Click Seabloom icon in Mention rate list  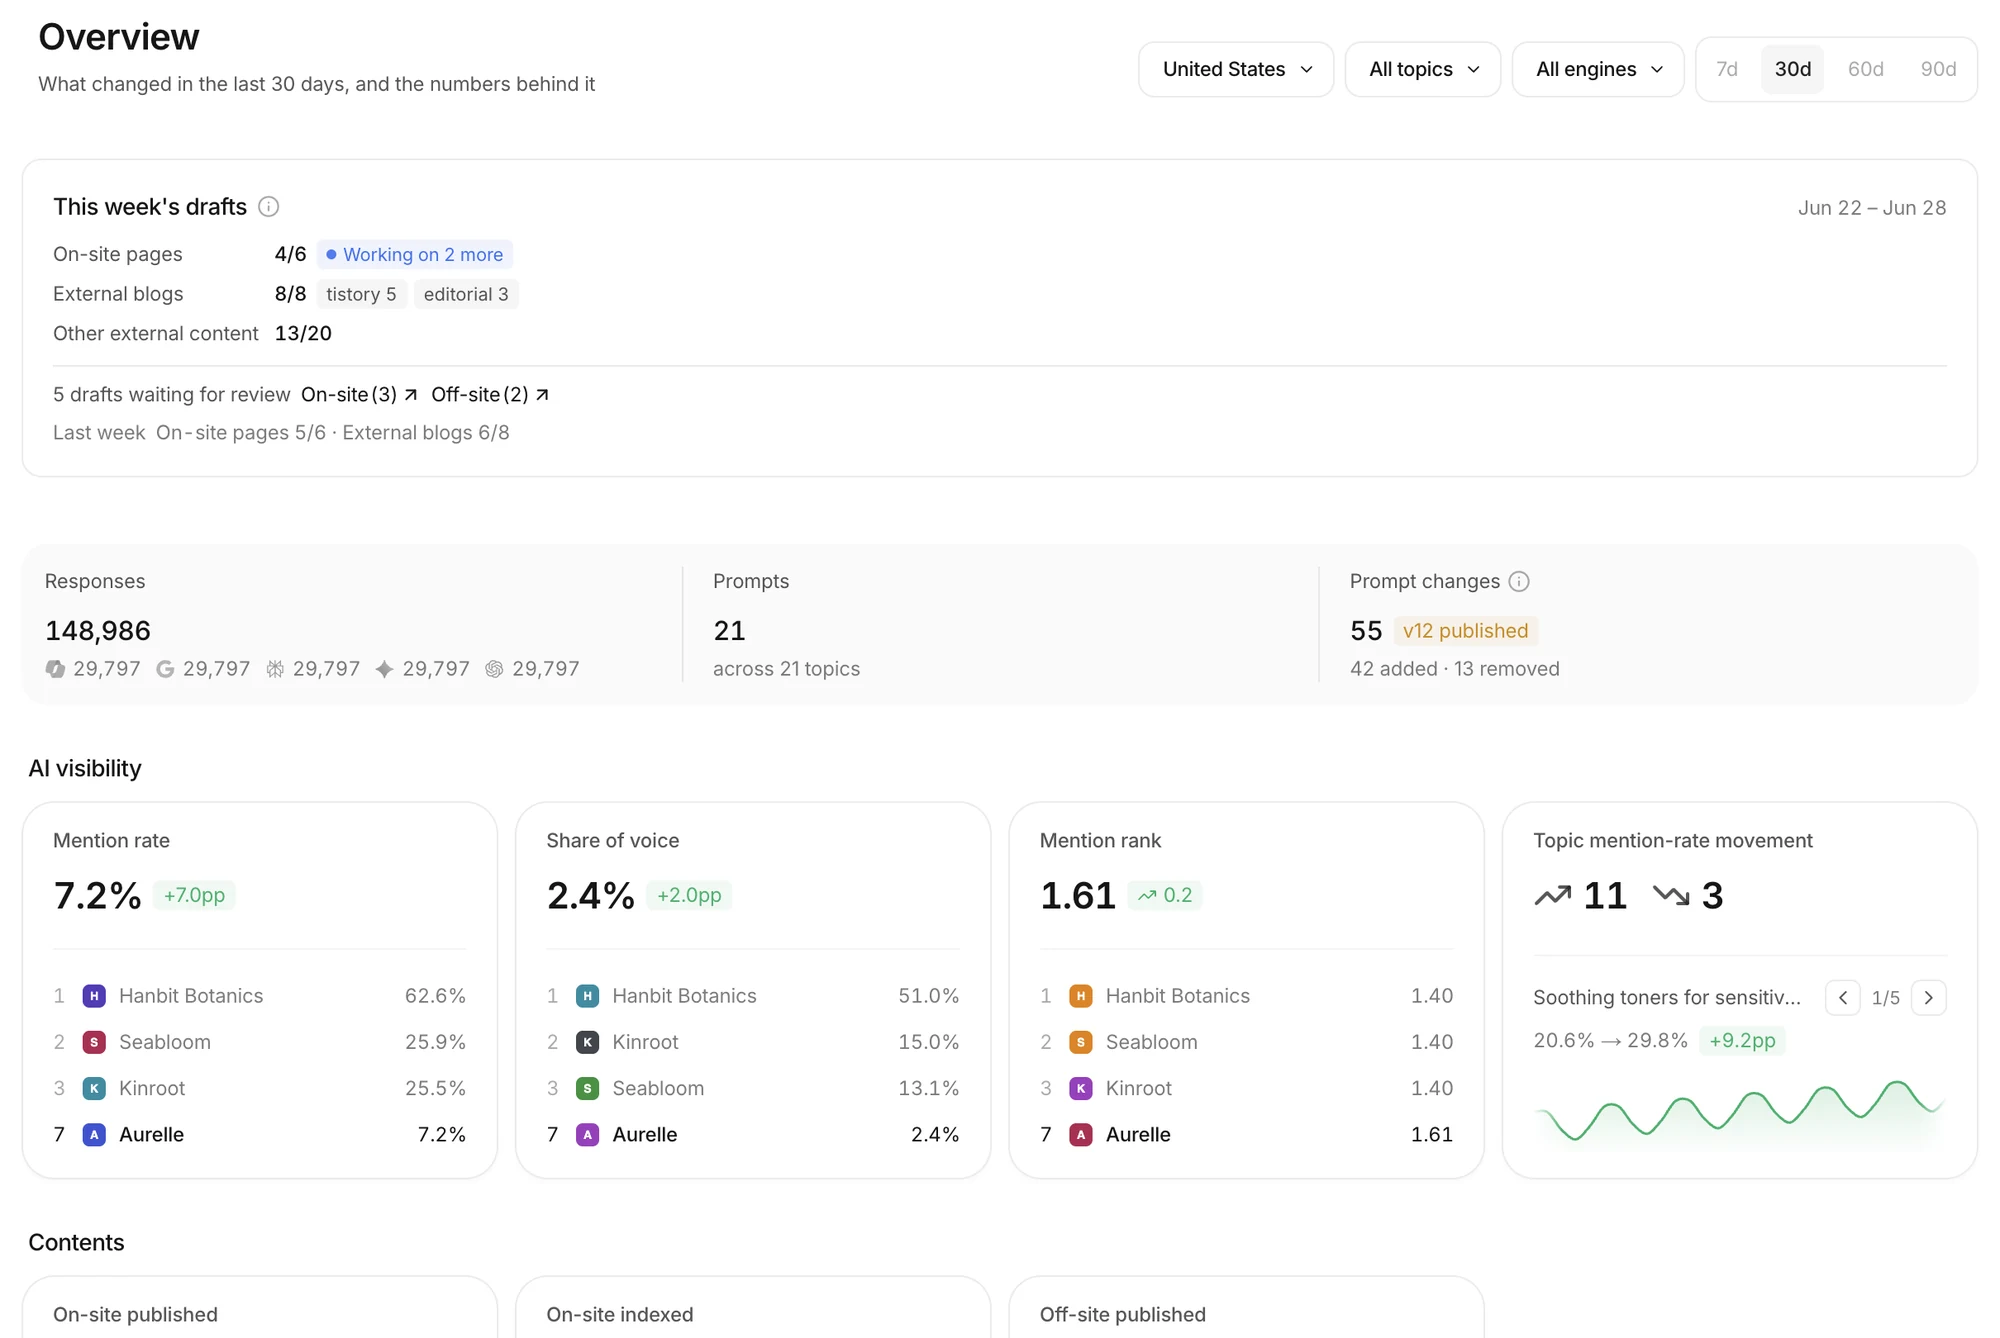coord(94,1042)
